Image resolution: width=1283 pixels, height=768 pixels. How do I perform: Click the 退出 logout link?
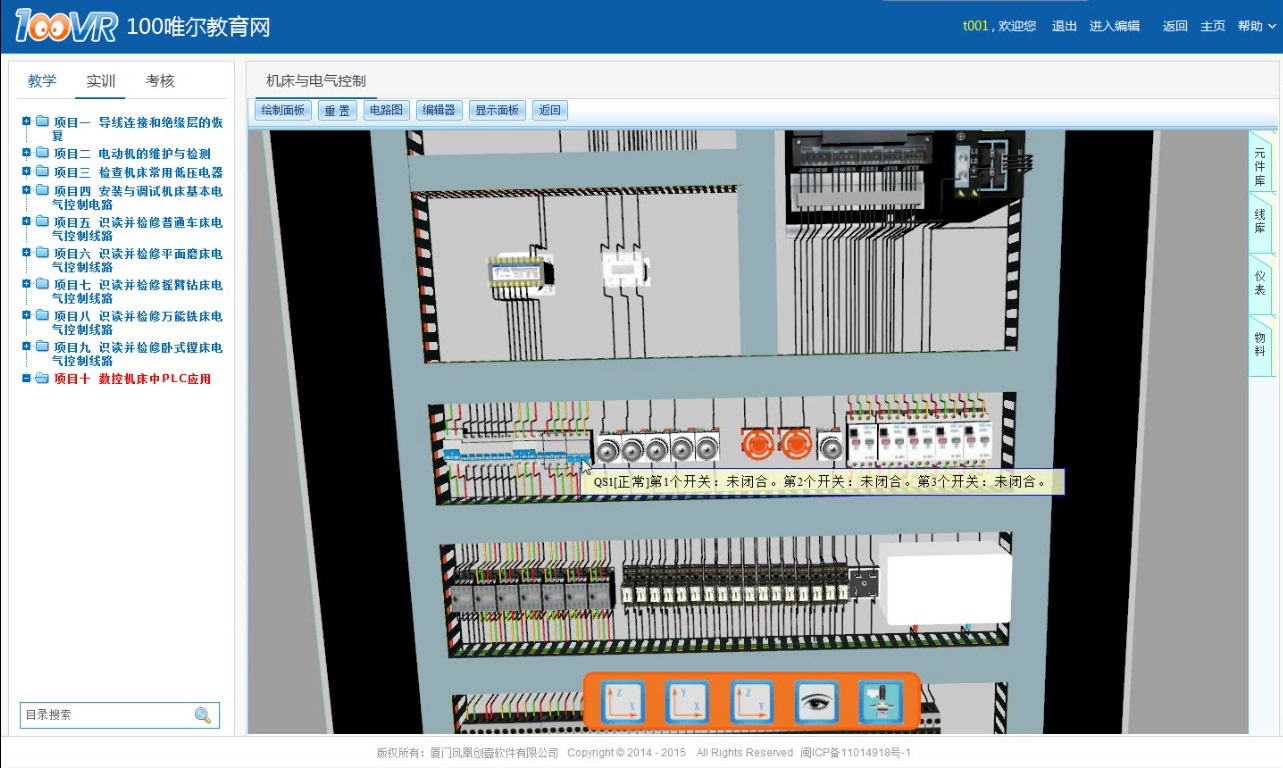coord(1064,26)
